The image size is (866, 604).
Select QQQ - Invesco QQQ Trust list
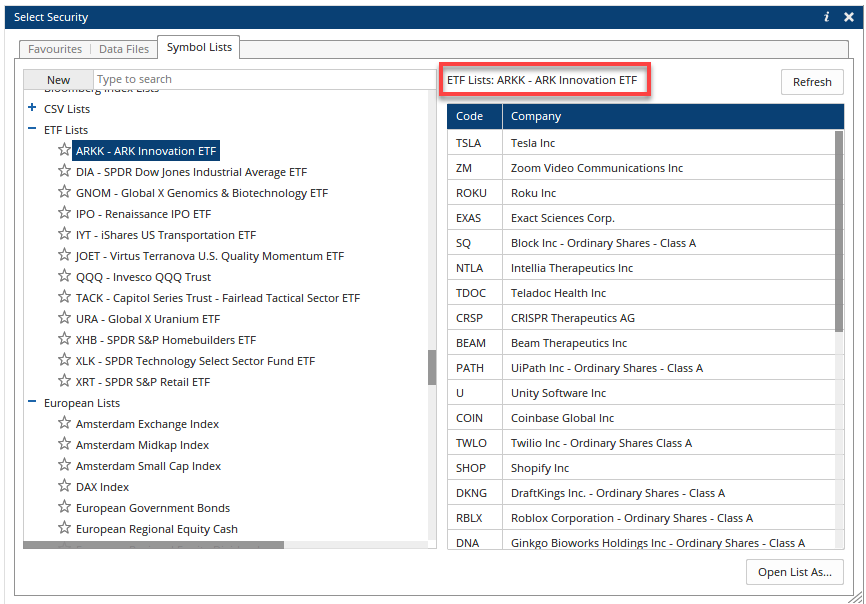[x=143, y=277]
